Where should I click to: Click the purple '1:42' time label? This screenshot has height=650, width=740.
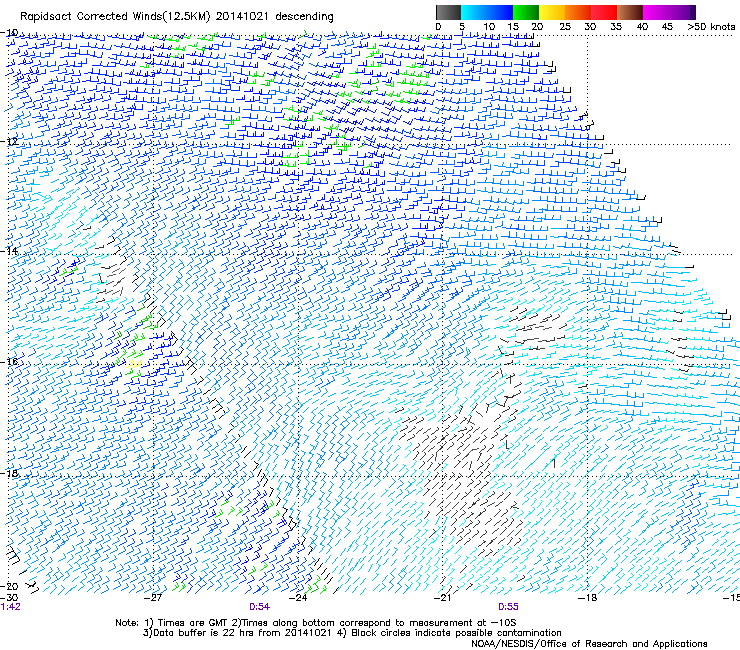[10, 607]
